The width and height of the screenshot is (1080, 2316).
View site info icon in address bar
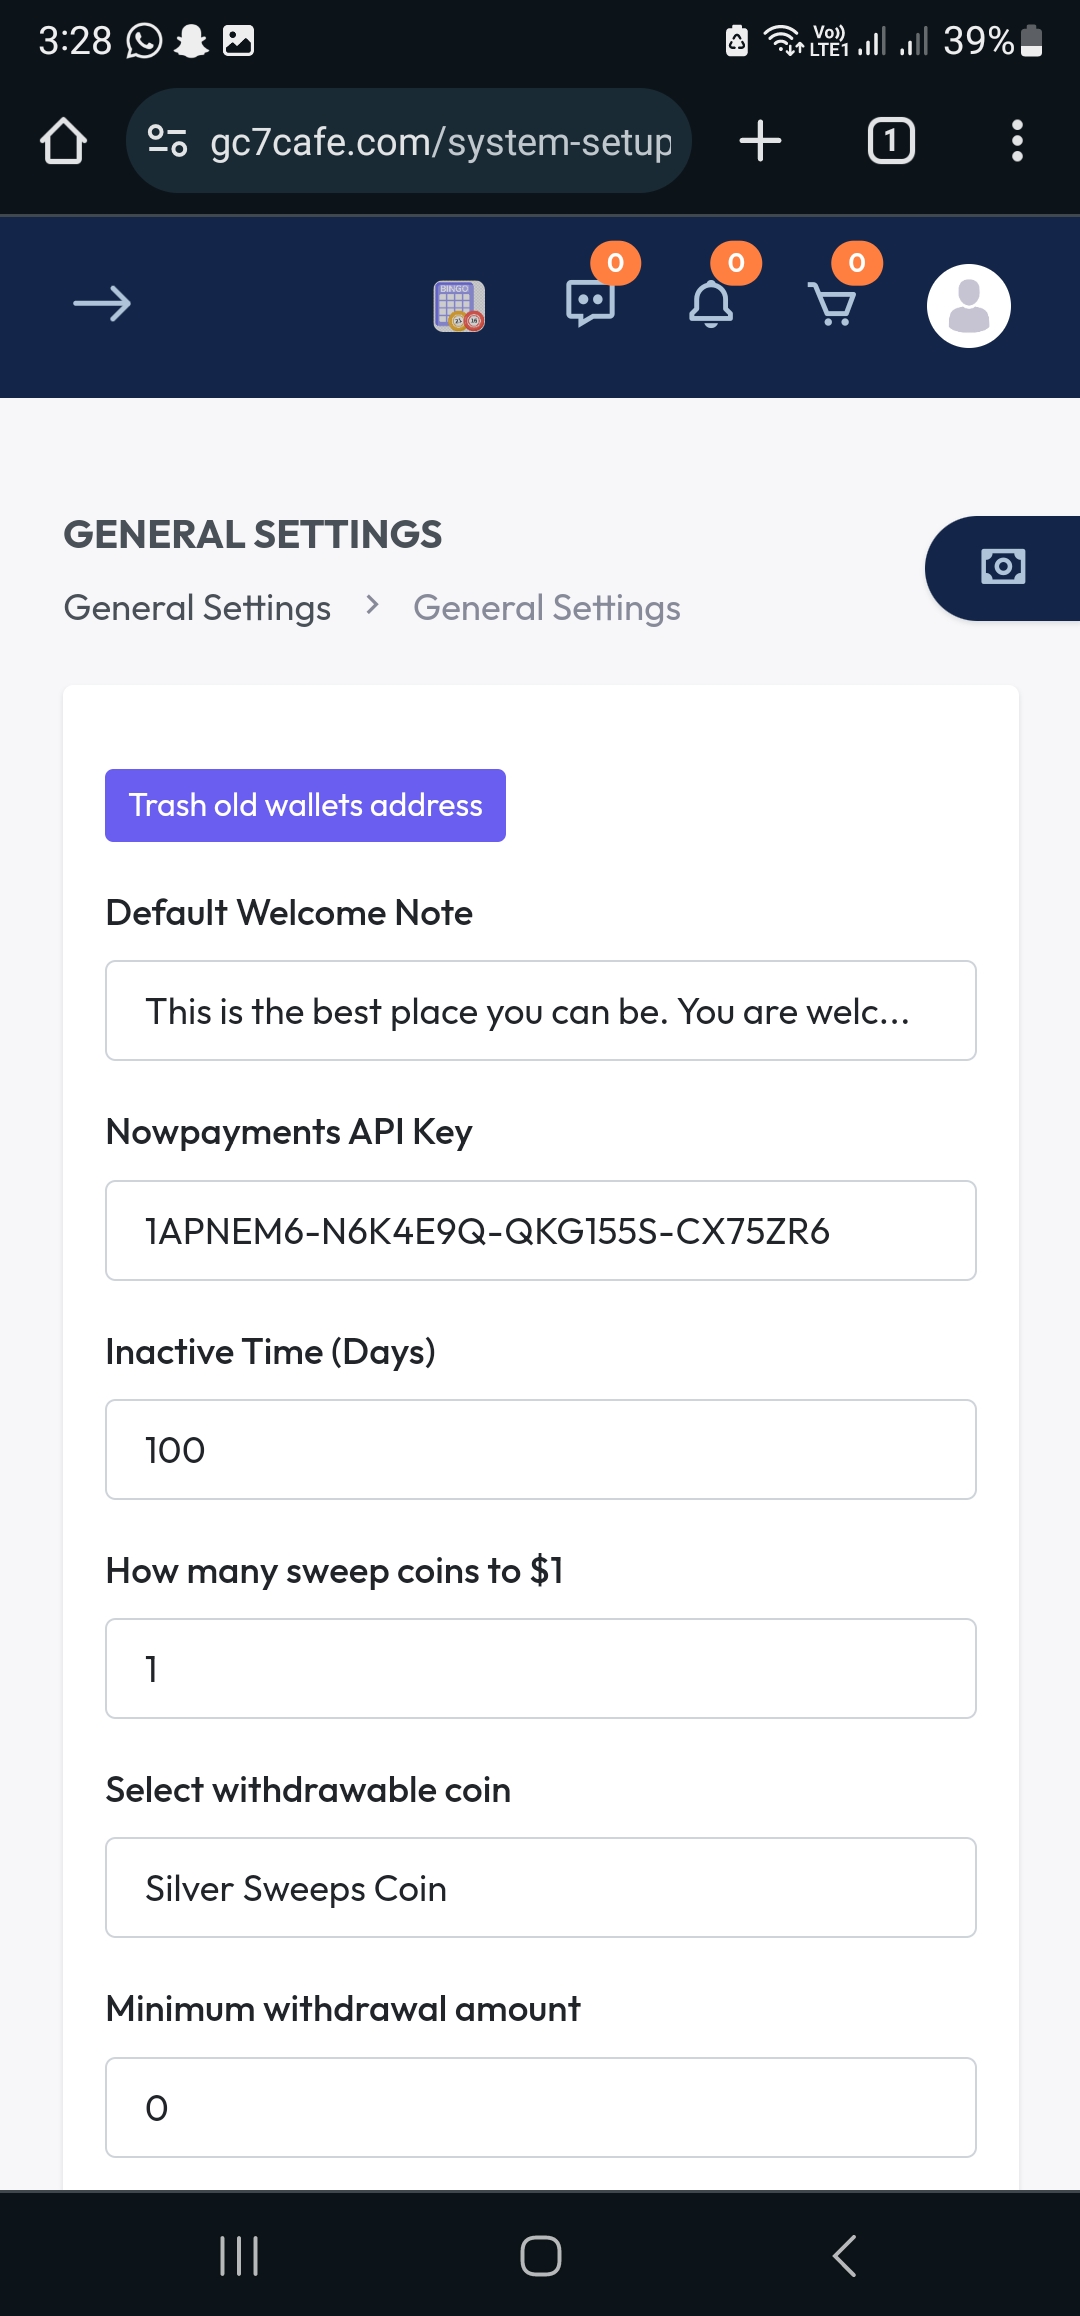tap(167, 141)
